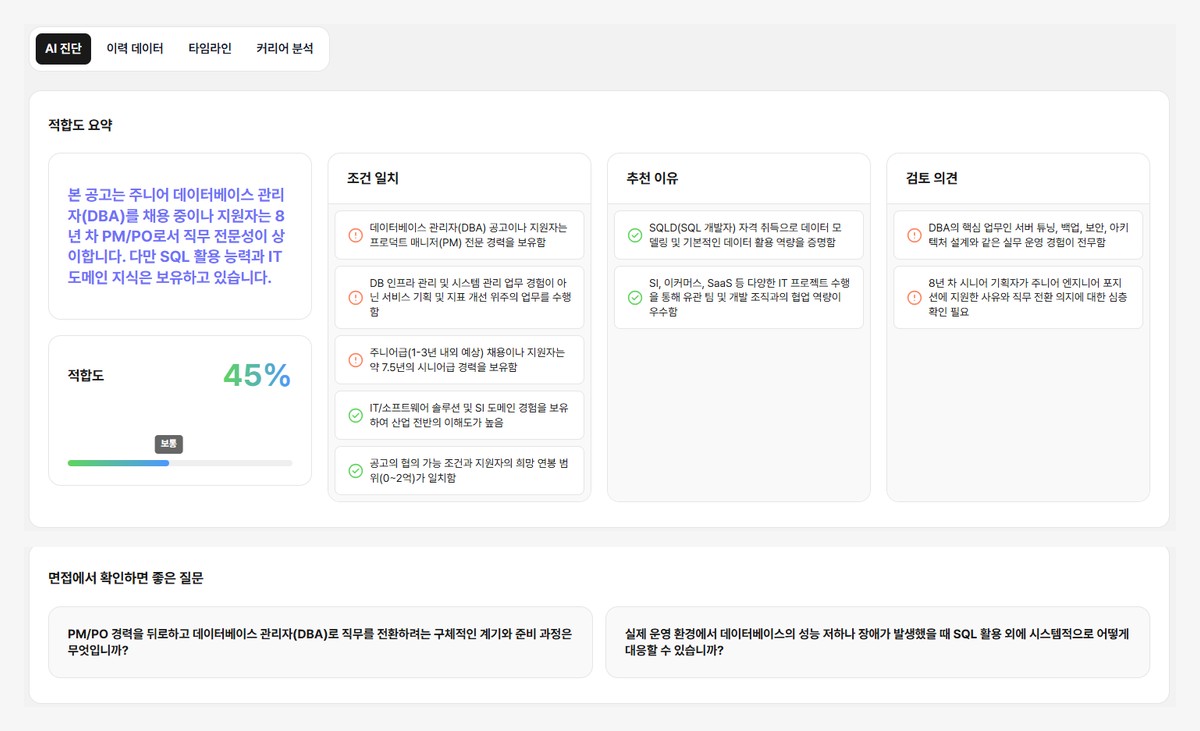Click the 면접에서 확인하면 좋은 질문 heading
The width and height of the screenshot is (1200, 731).
(126, 578)
